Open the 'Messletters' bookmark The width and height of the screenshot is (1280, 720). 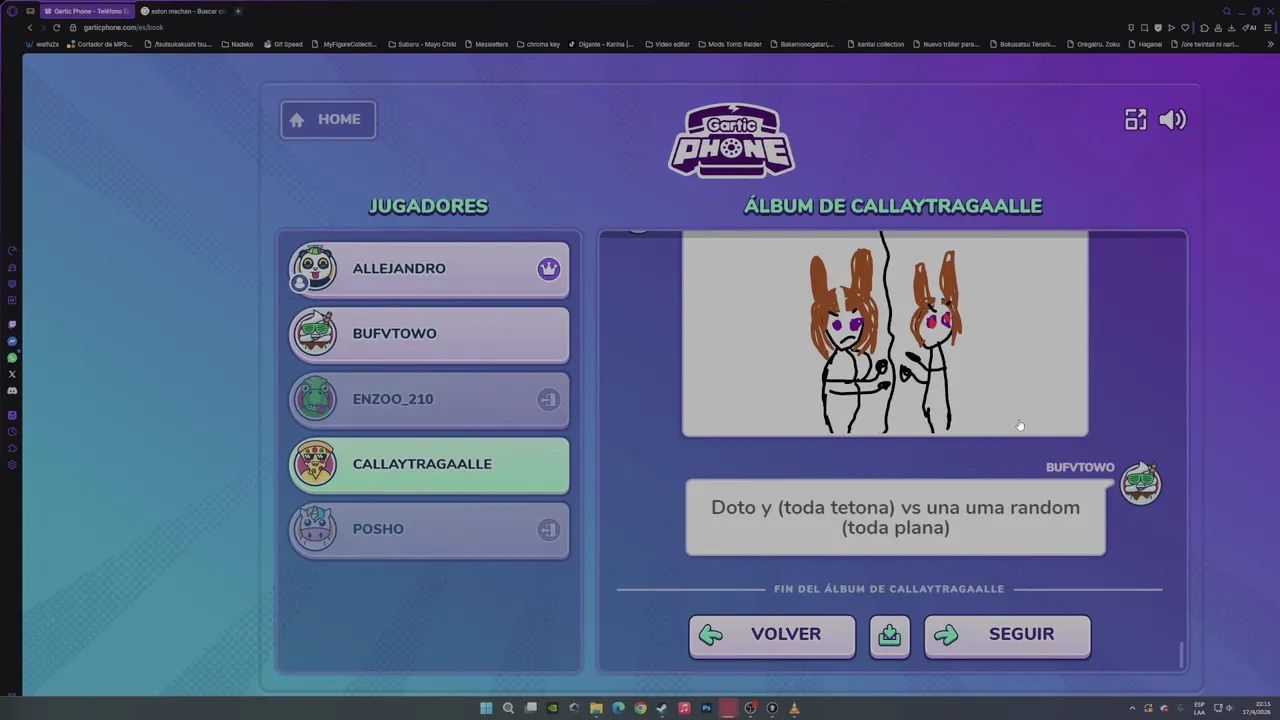[x=487, y=44]
